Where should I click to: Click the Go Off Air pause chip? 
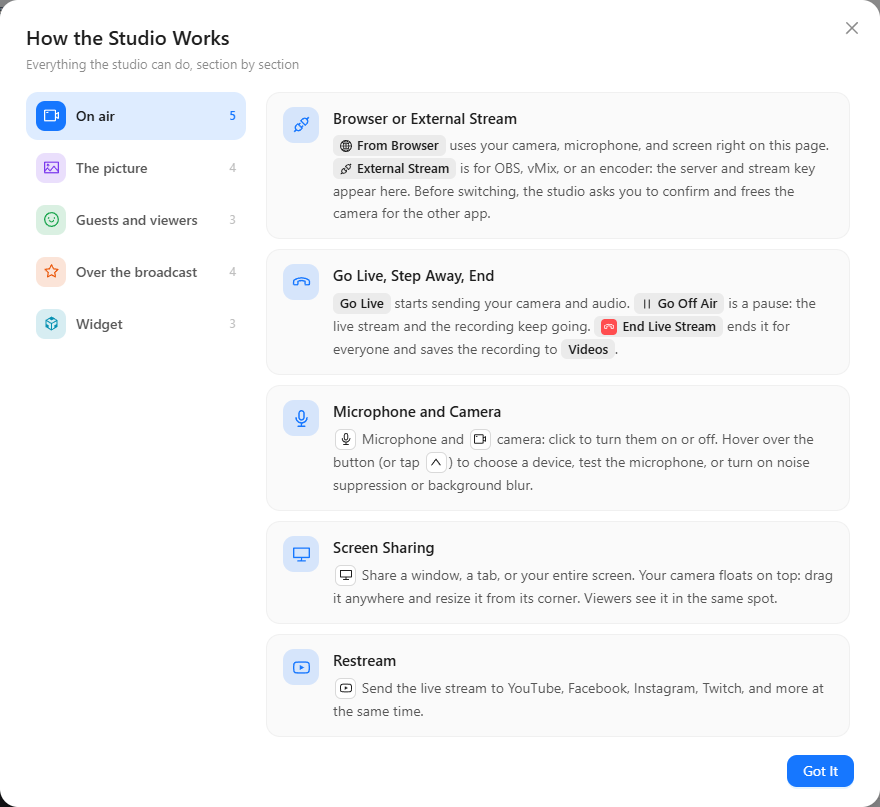[x=679, y=304]
